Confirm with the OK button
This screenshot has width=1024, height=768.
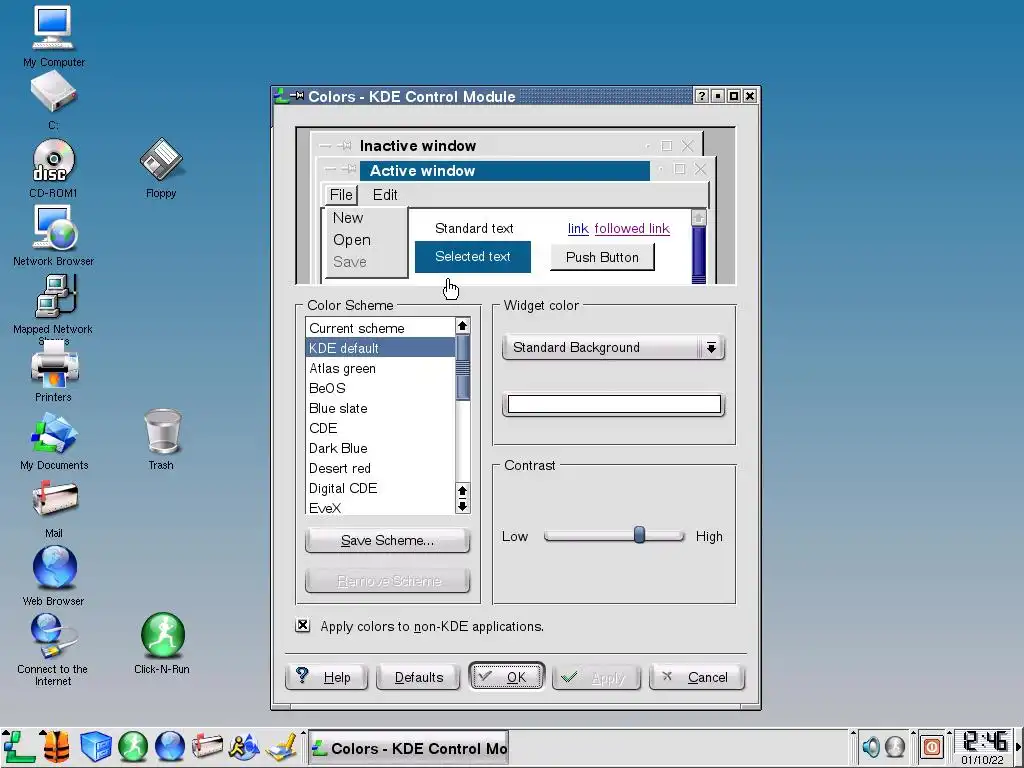click(x=506, y=677)
